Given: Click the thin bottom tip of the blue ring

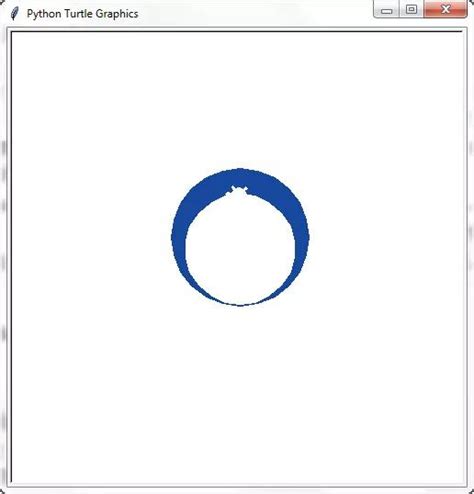Looking at the screenshot, I should pos(240,304).
